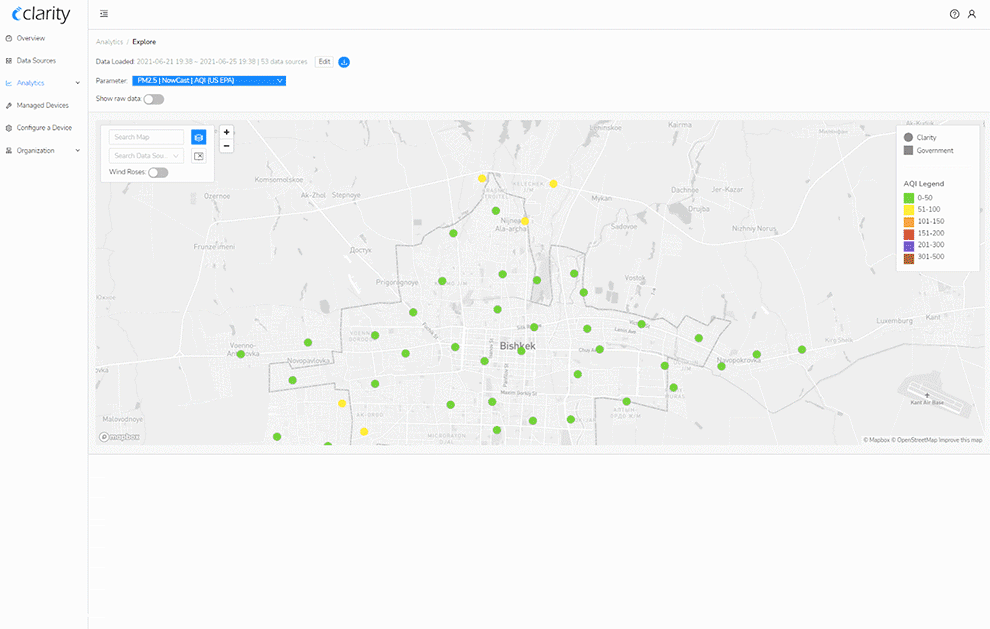Toggle Government data sources in legend
The height and width of the screenshot is (629, 990).
910,150
